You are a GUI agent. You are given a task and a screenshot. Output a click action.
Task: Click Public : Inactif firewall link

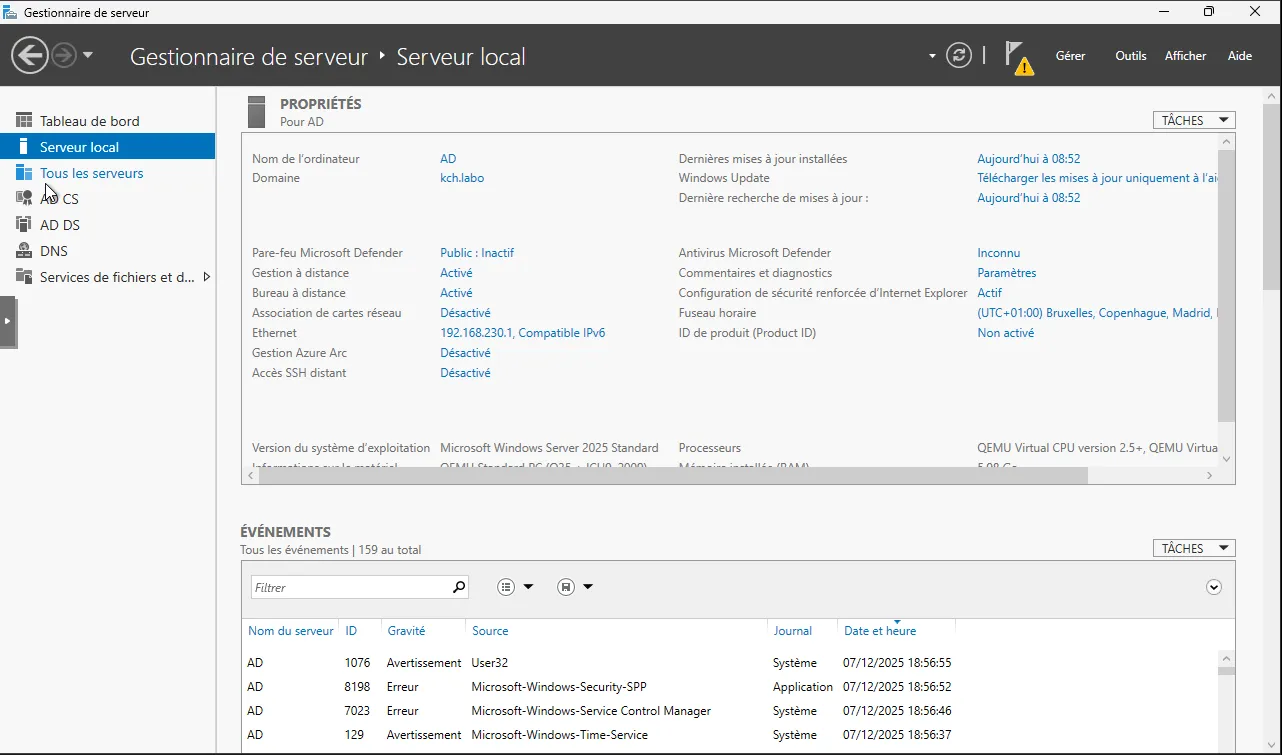pos(476,253)
